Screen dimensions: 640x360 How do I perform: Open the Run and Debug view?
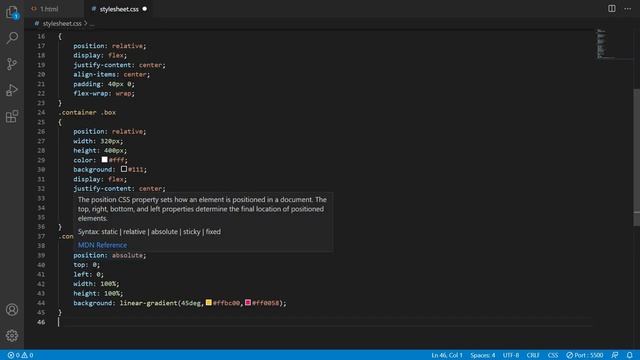click(x=12, y=90)
